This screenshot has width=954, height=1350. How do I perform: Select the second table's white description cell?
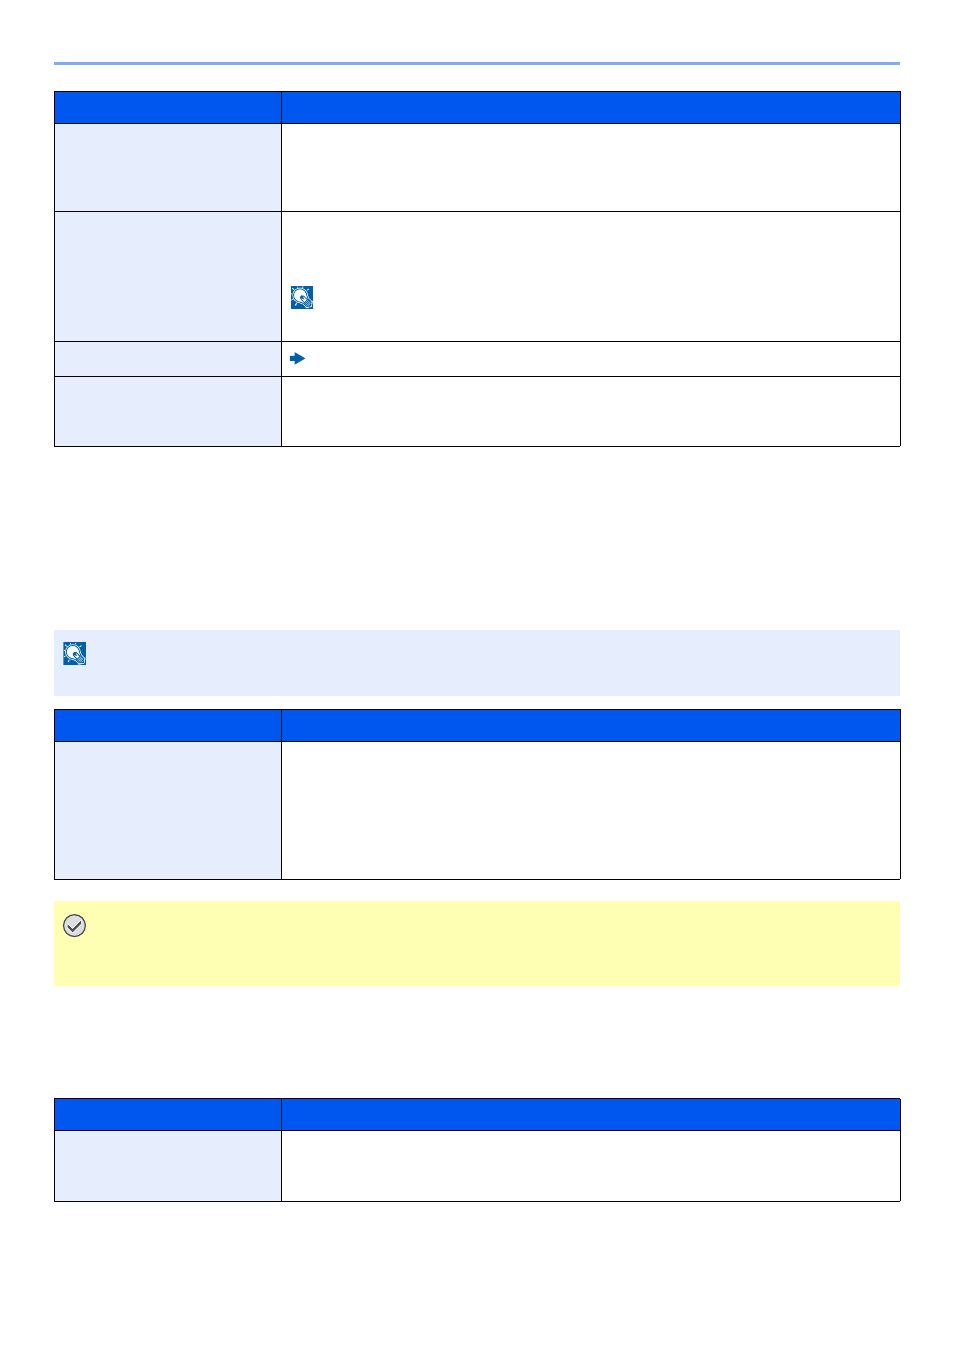pyautogui.click(x=591, y=810)
